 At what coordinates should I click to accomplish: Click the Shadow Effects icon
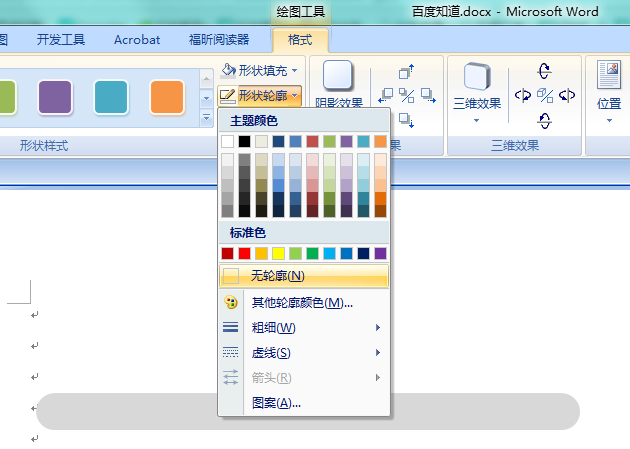coord(338,75)
